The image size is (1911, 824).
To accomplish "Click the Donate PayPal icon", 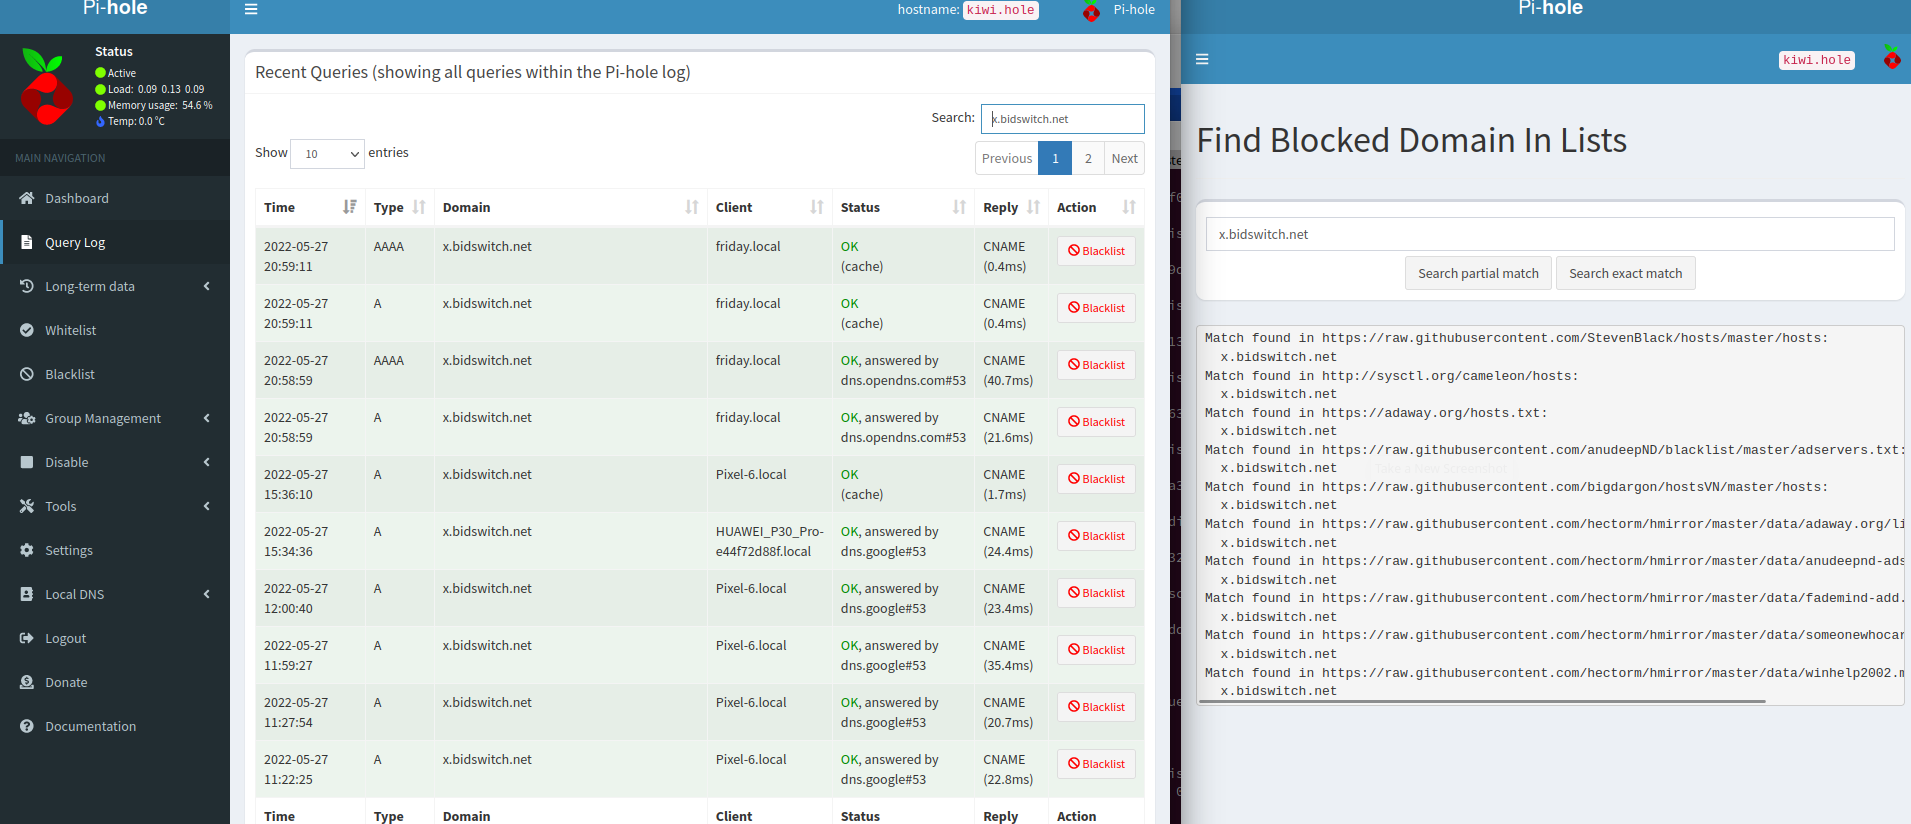I will click(x=27, y=682).
